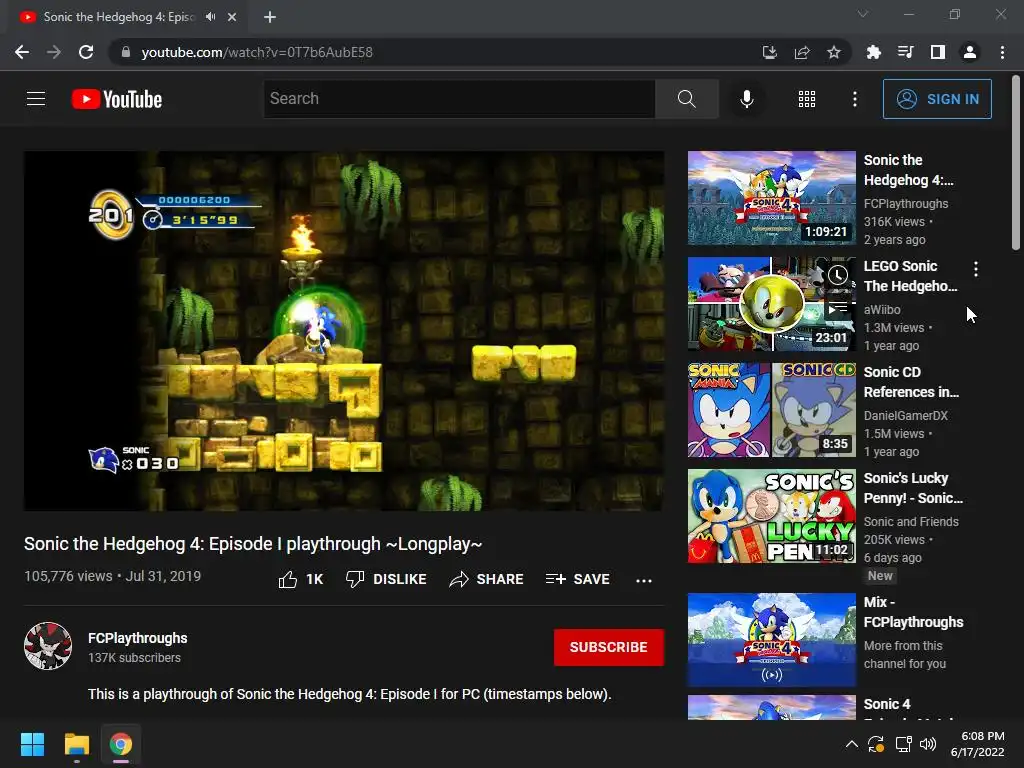Screen dimensions: 1024x768
Task: Add LEGO Sonic video to queue
Action: pyautogui.click(x=837, y=307)
